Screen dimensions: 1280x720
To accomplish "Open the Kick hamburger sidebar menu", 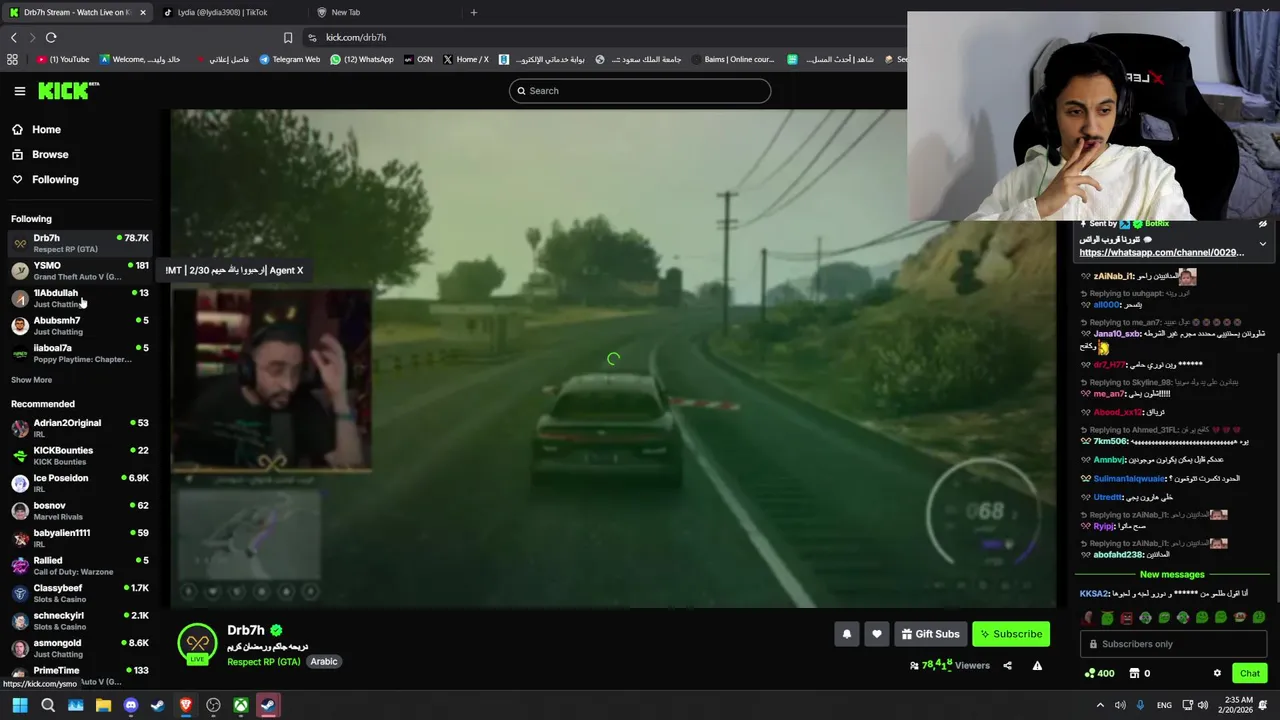I will pyautogui.click(x=19, y=91).
